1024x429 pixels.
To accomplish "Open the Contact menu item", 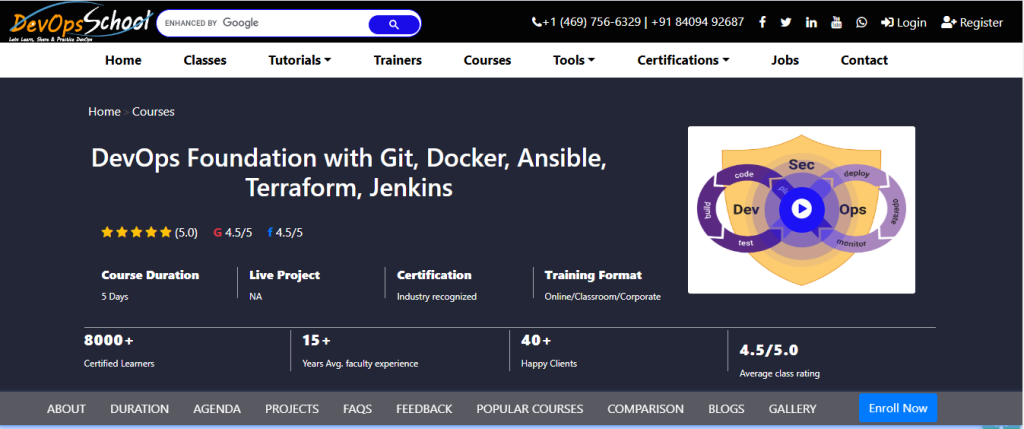I will click(864, 60).
